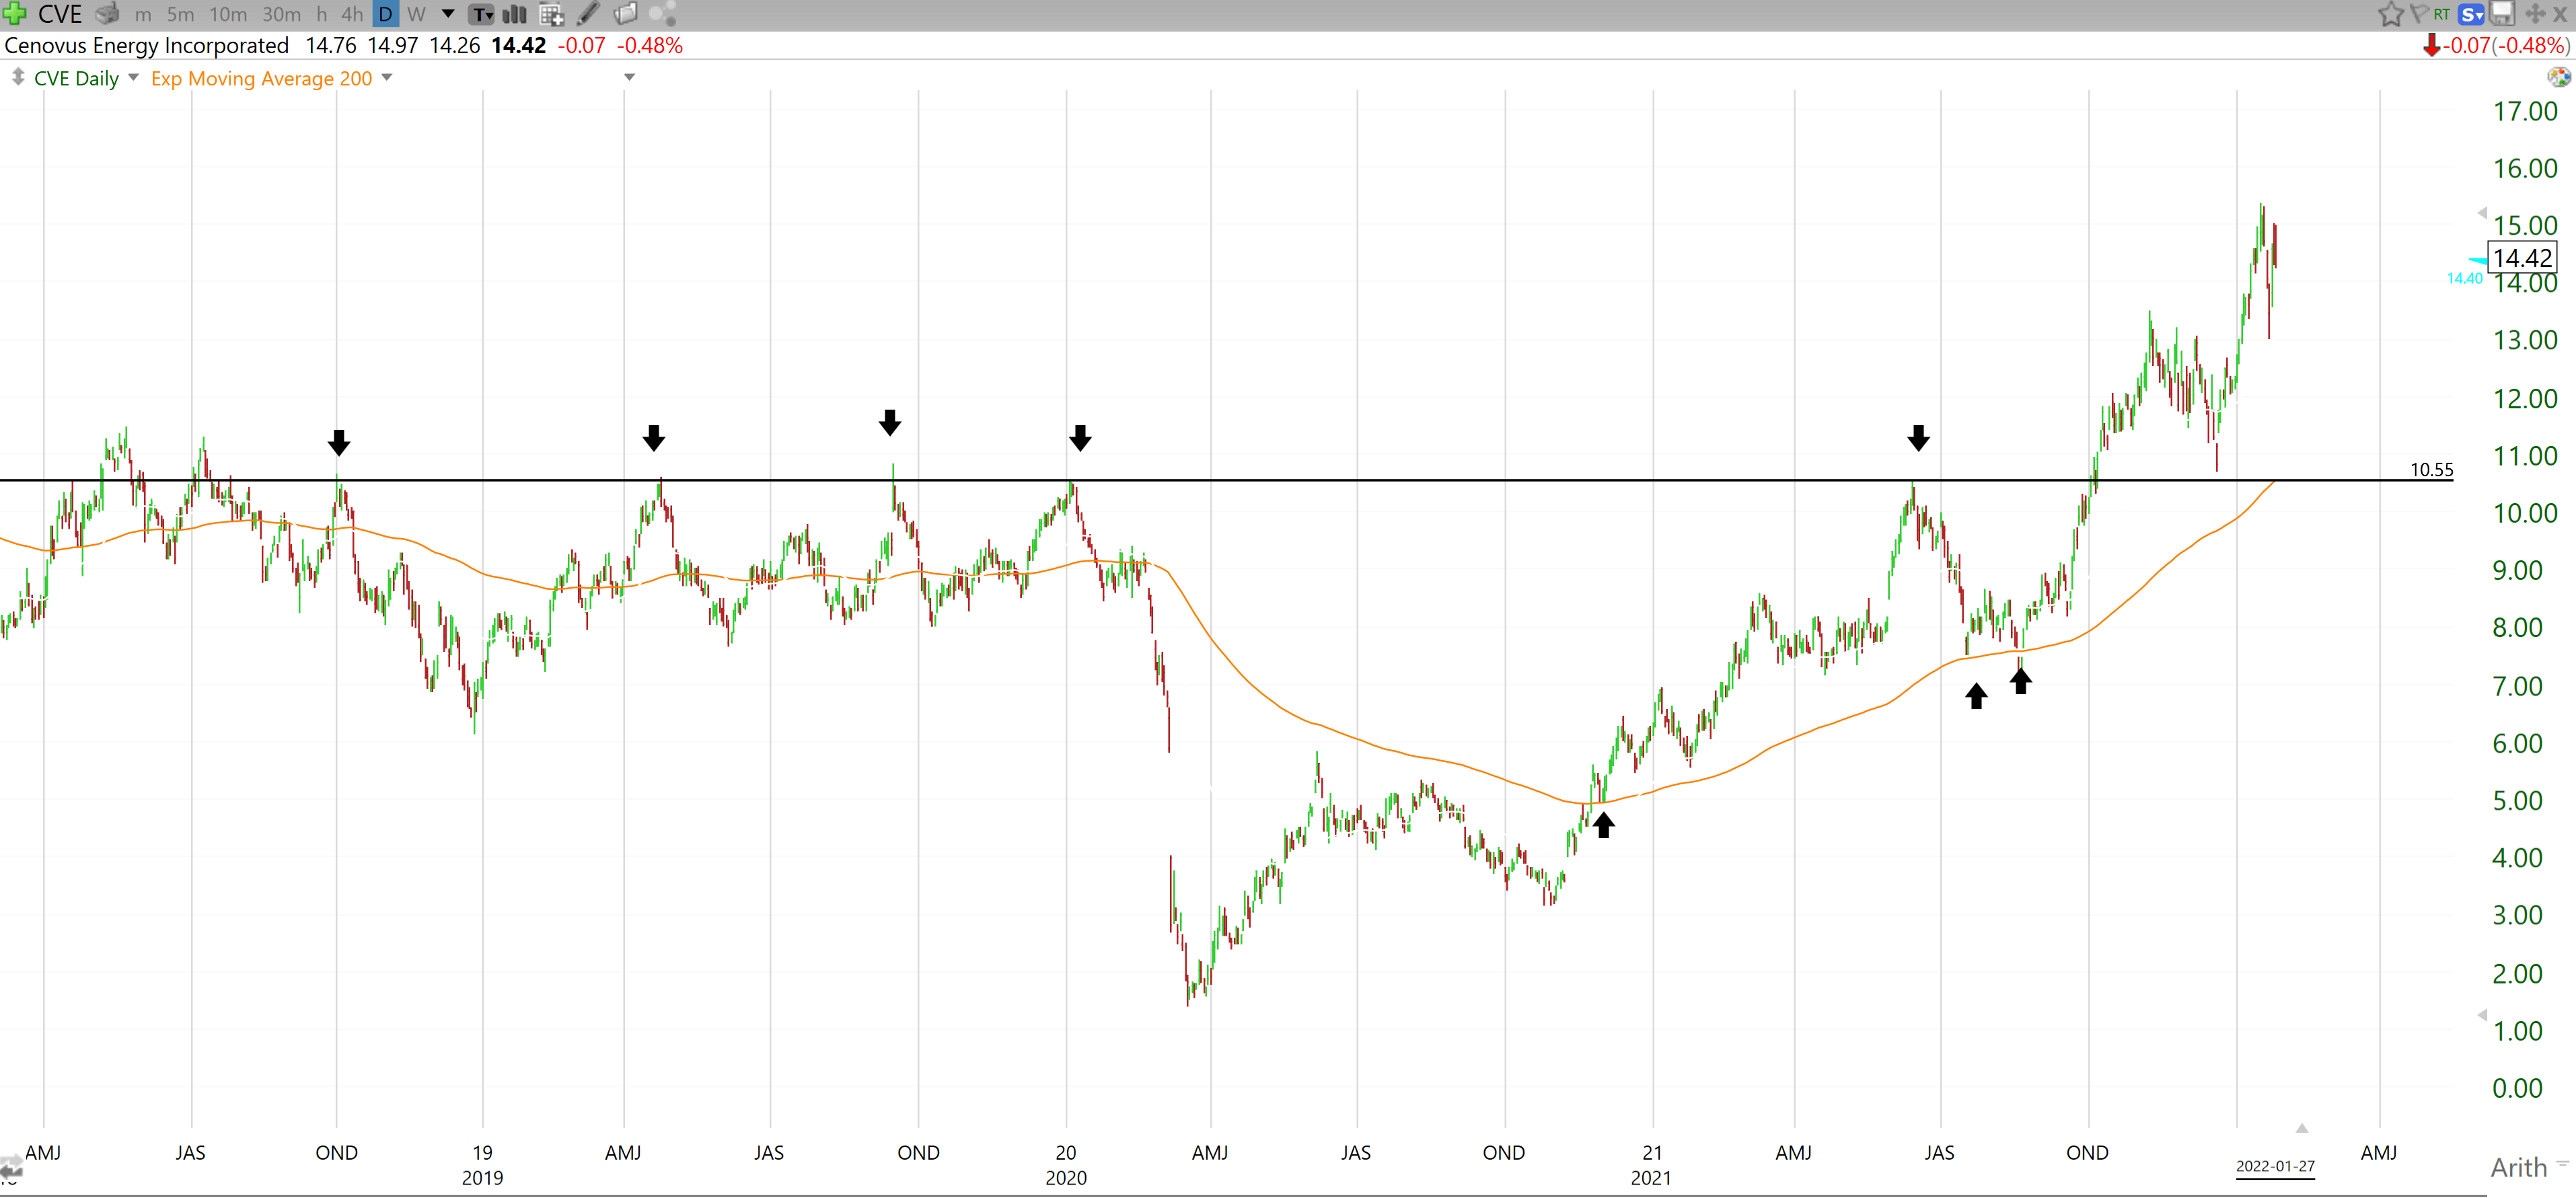The width and height of the screenshot is (2576, 1198).
Task: Open the folders chart layouts icon
Action: (x=626, y=14)
